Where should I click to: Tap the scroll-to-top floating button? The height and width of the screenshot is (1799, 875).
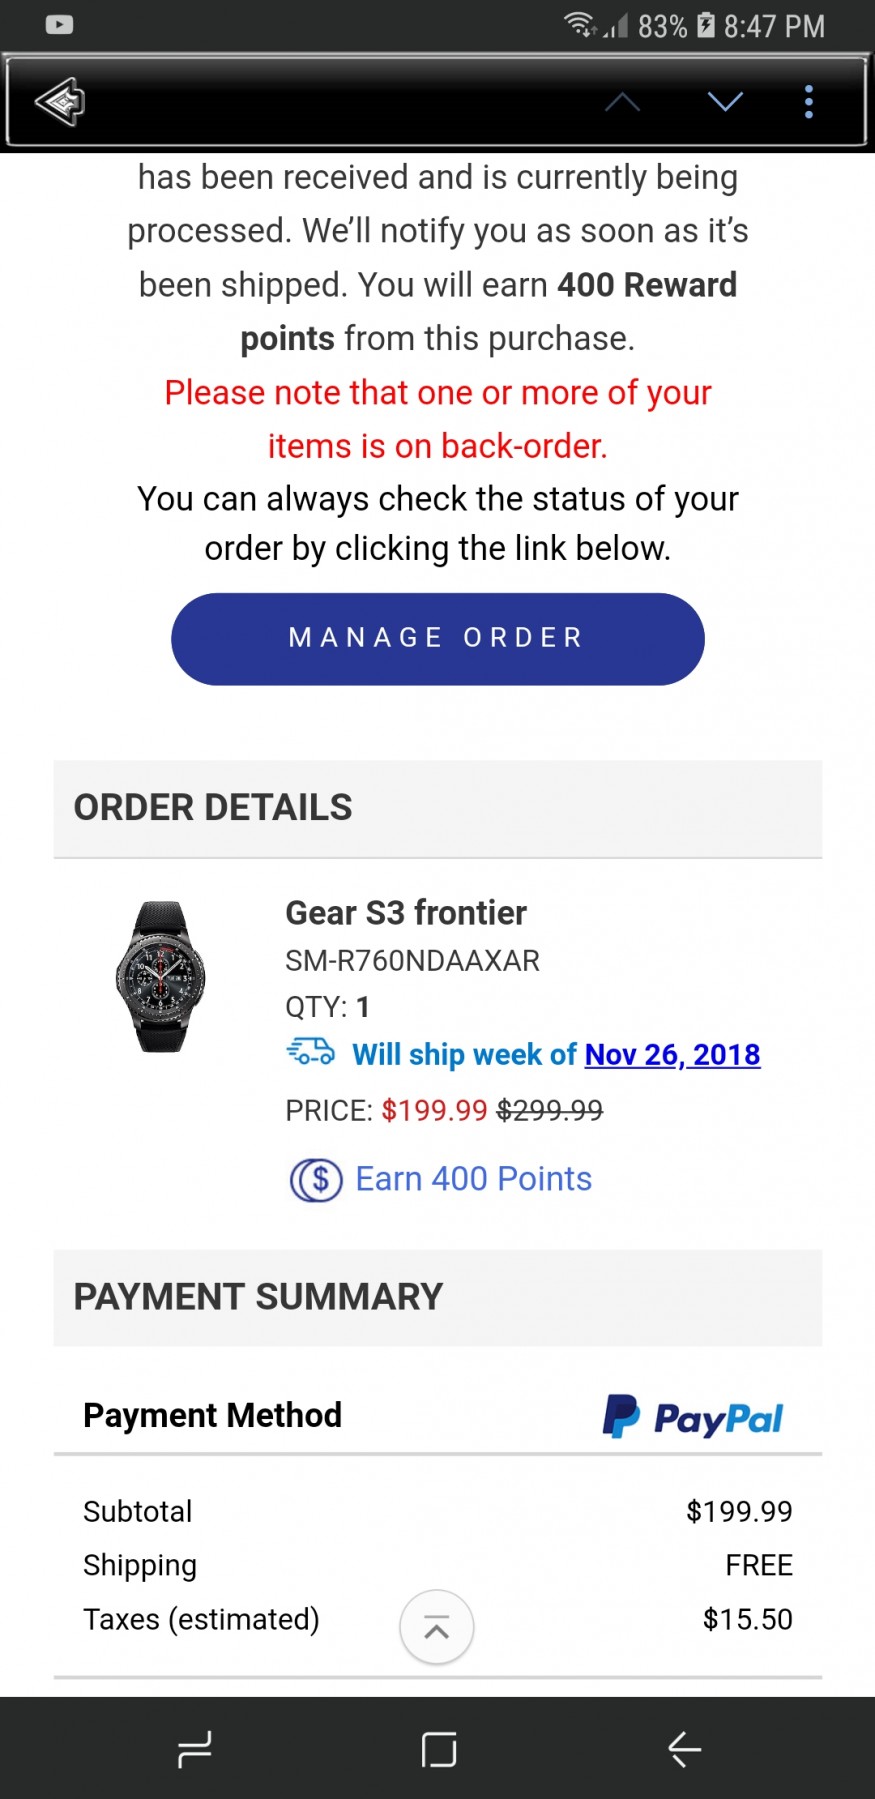pos(437,1627)
